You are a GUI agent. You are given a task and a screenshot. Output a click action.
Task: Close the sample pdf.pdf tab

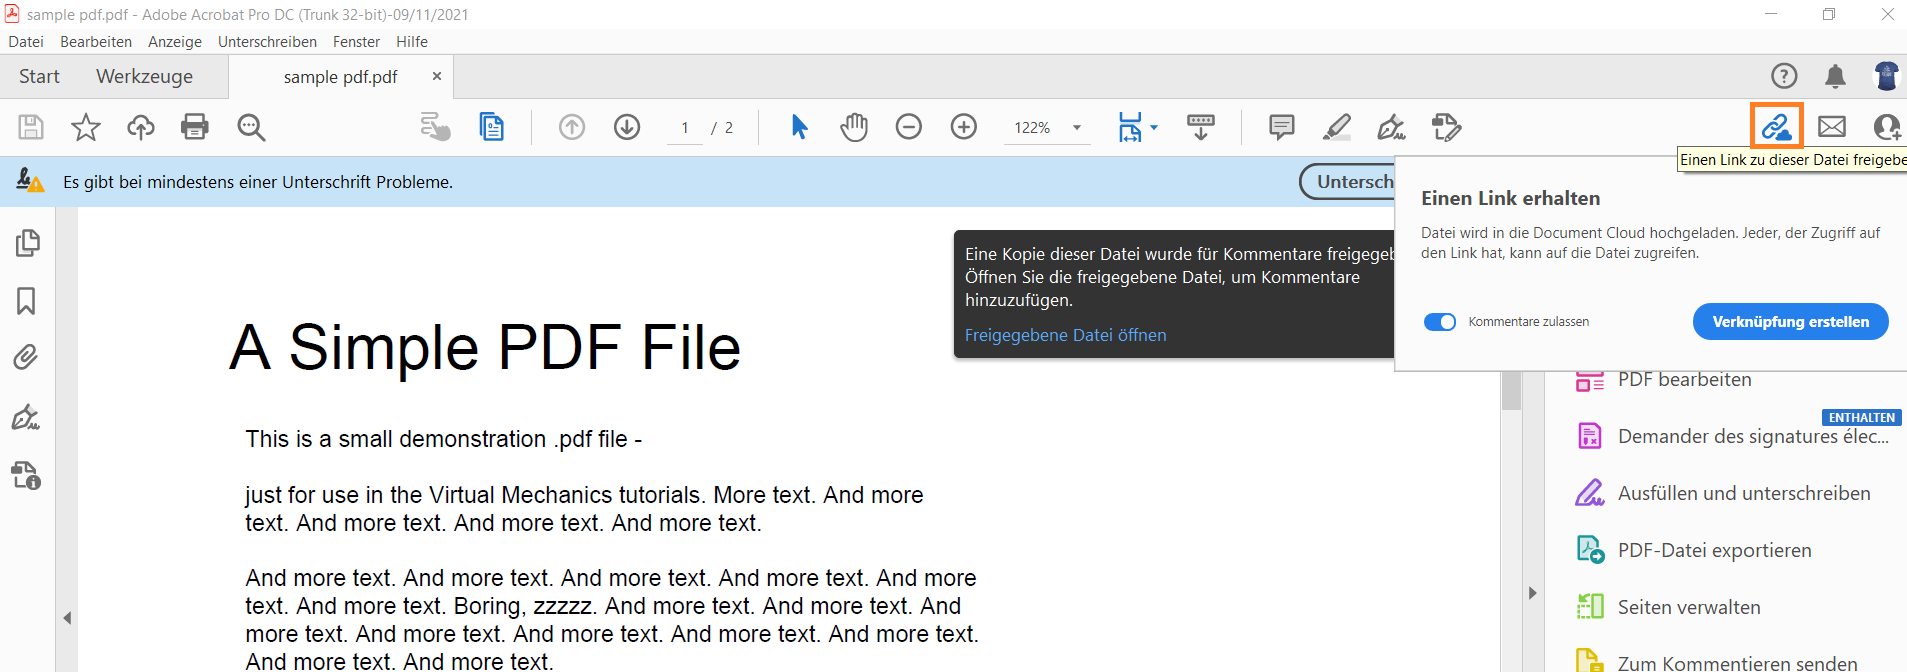[x=437, y=77]
